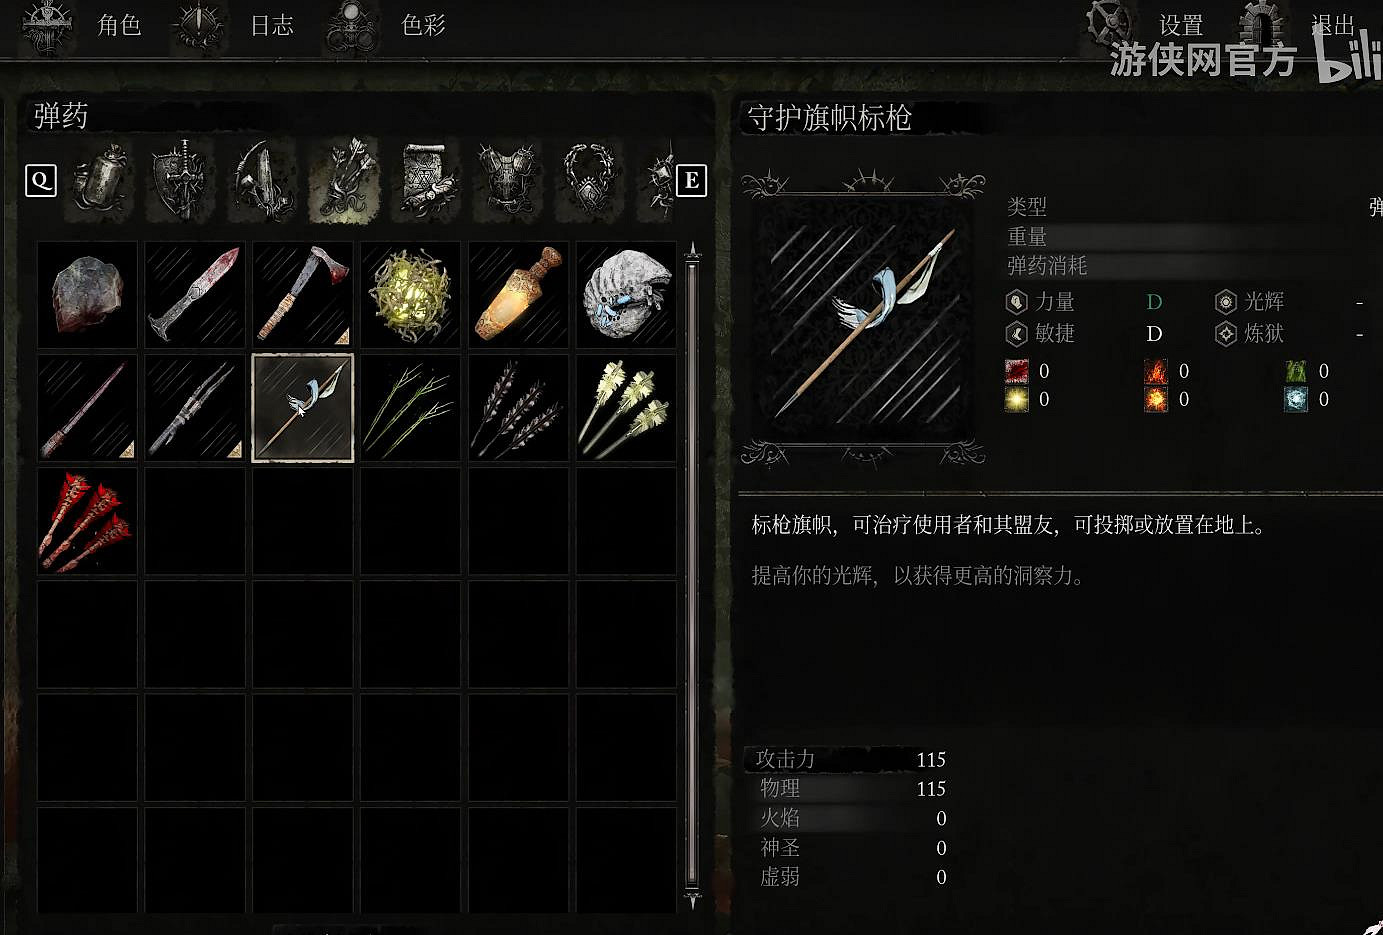Click the E next category button
The image size is (1383, 935).
(692, 181)
